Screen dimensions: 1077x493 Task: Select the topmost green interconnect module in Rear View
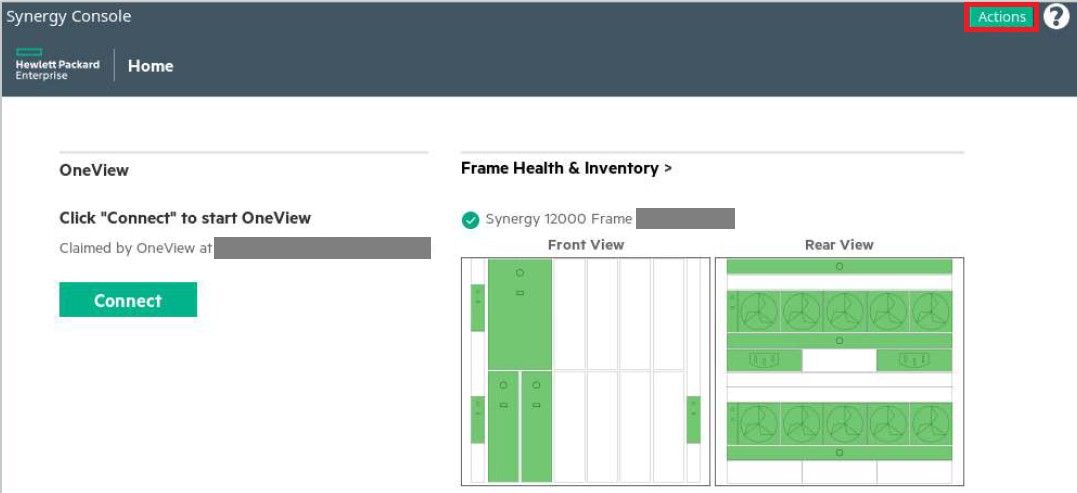click(x=839, y=266)
